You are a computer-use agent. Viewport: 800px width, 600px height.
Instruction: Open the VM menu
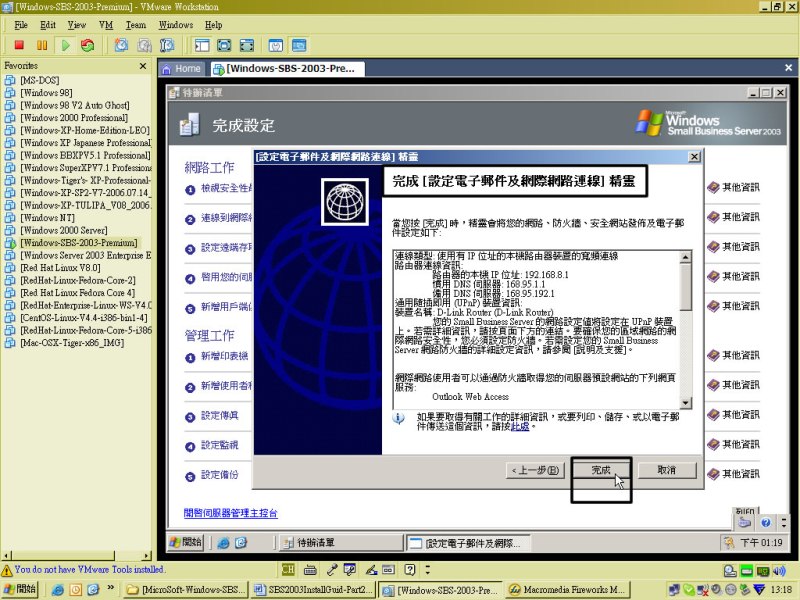tap(106, 25)
